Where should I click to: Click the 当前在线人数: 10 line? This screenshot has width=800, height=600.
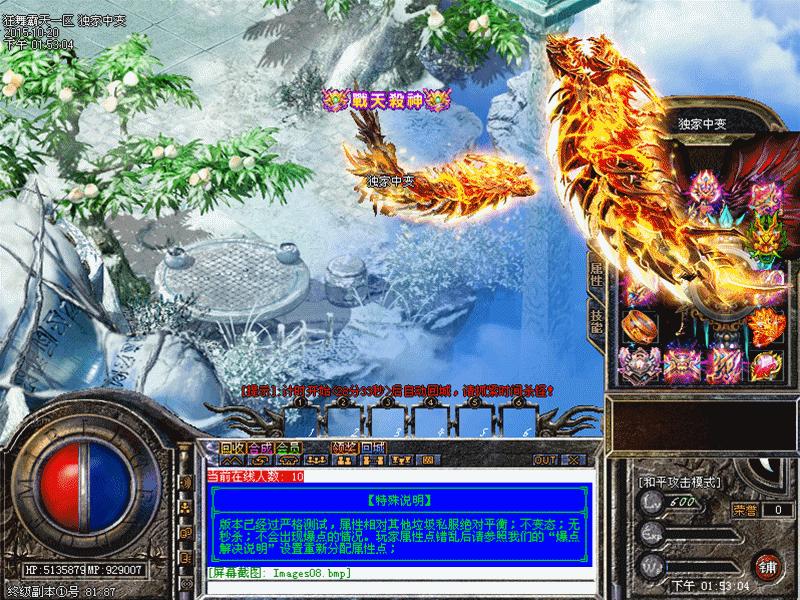(255, 477)
